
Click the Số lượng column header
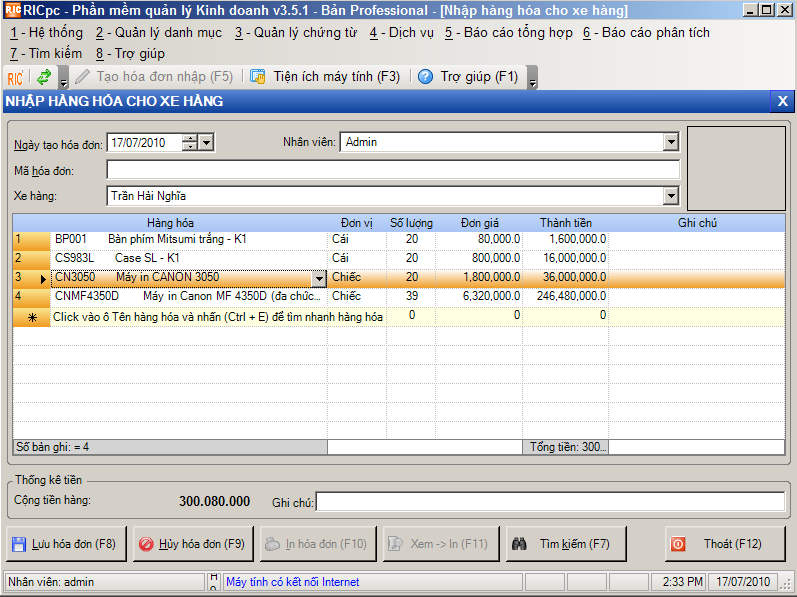pos(411,223)
